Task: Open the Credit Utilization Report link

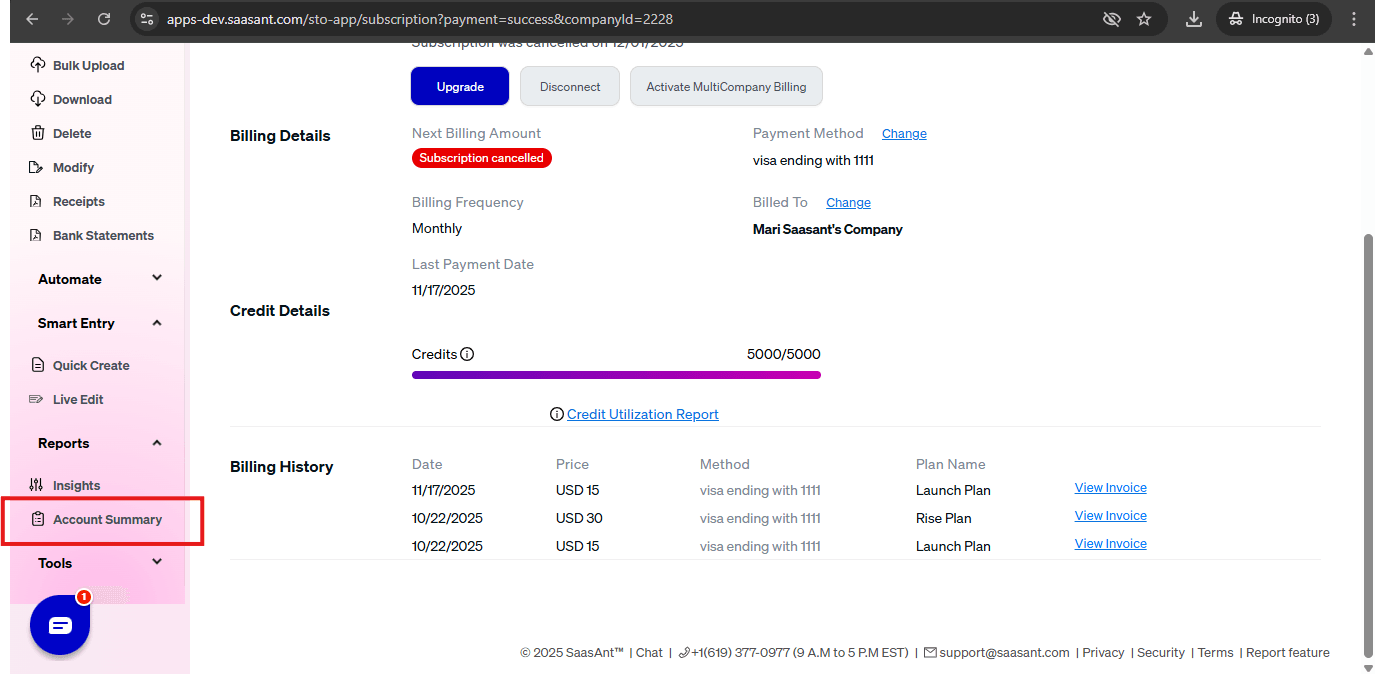Action: click(x=642, y=414)
